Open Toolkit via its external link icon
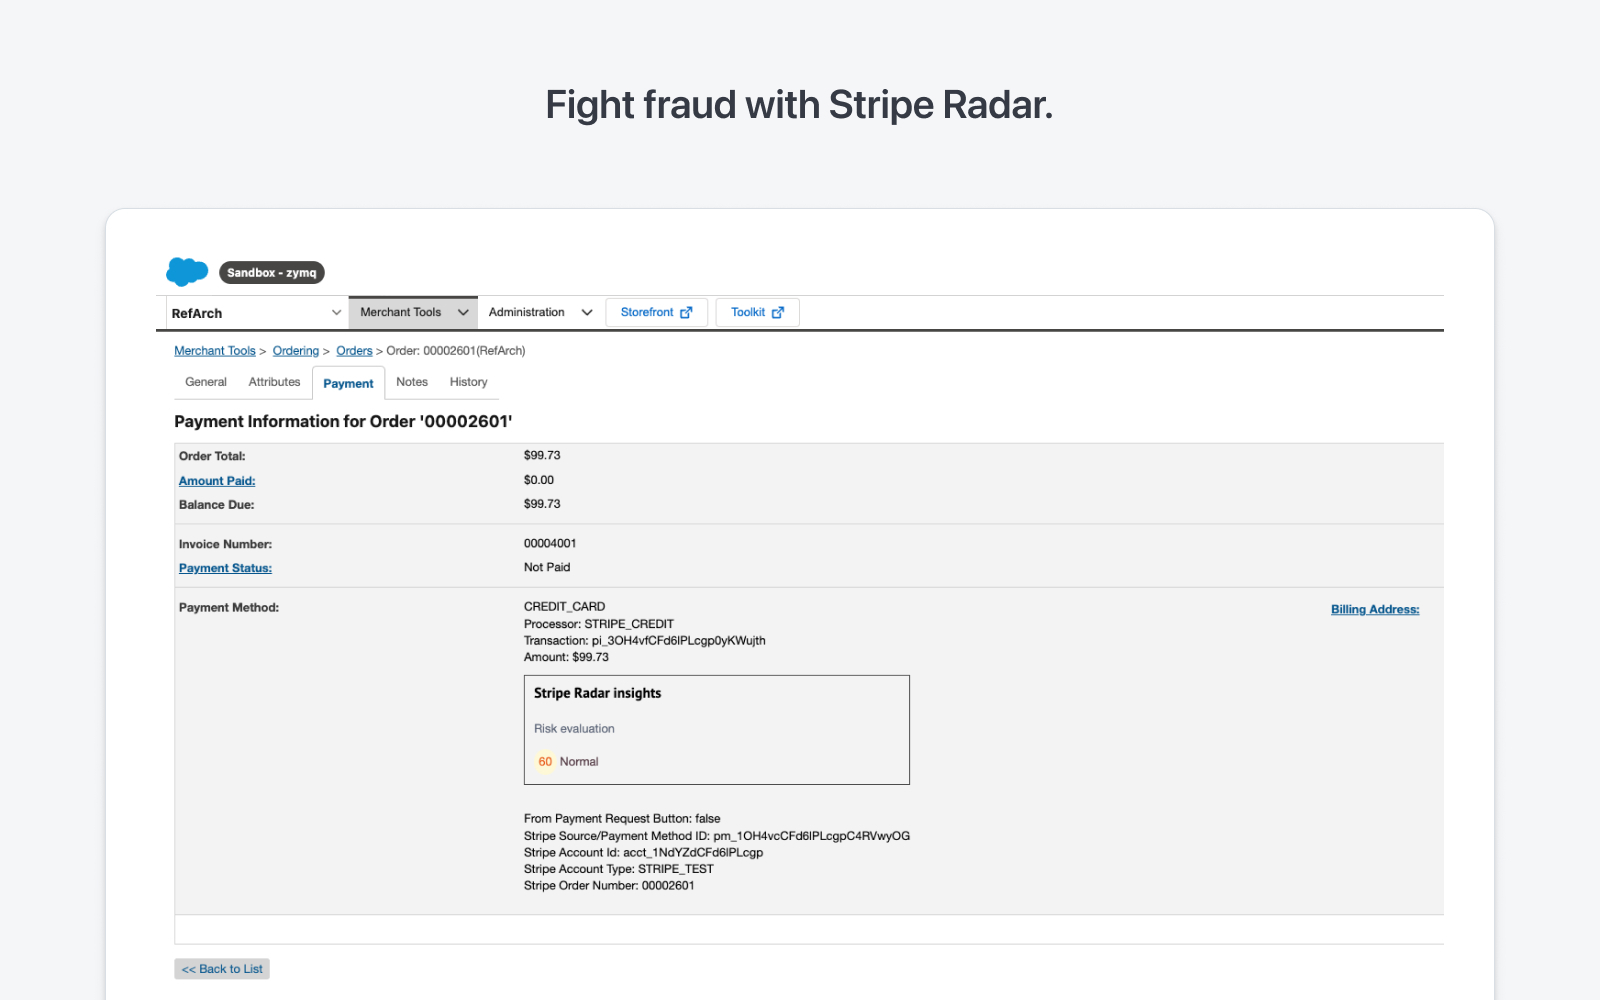 (778, 312)
